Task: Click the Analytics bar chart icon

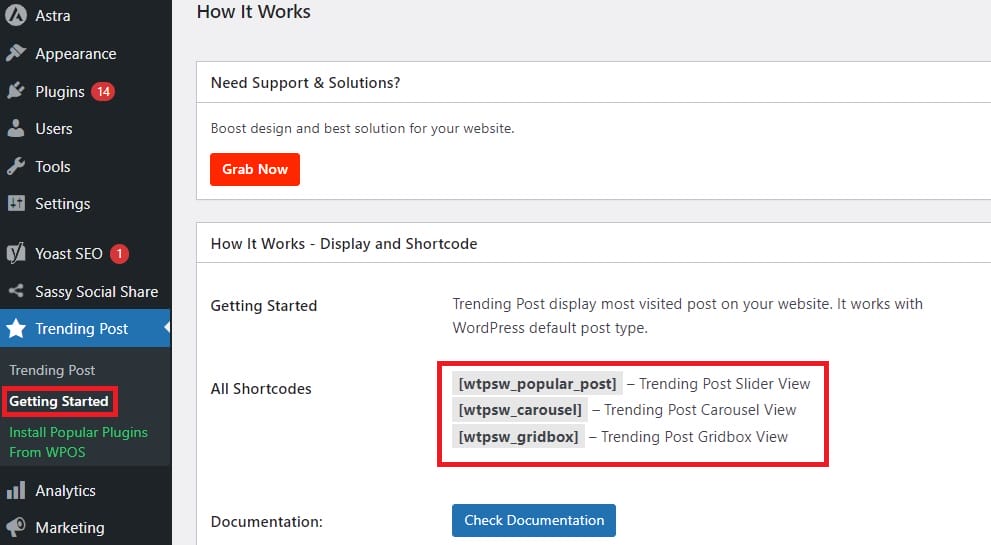Action: [x=16, y=491]
